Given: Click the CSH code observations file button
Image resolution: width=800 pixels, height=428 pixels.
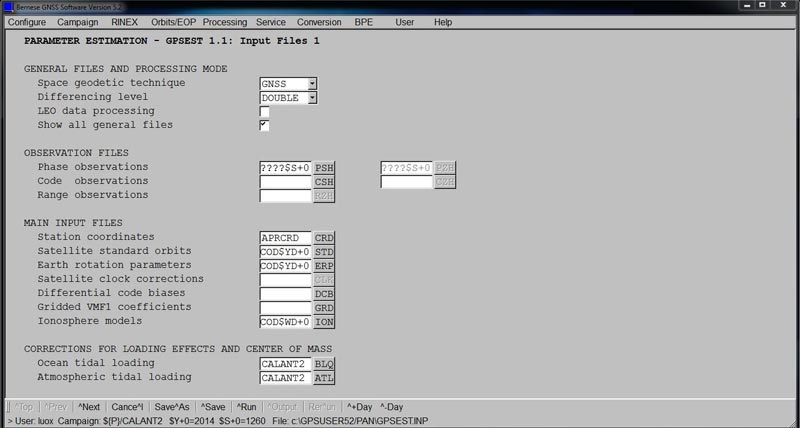Looking at the screenshot, I should (x=324, y=182).
